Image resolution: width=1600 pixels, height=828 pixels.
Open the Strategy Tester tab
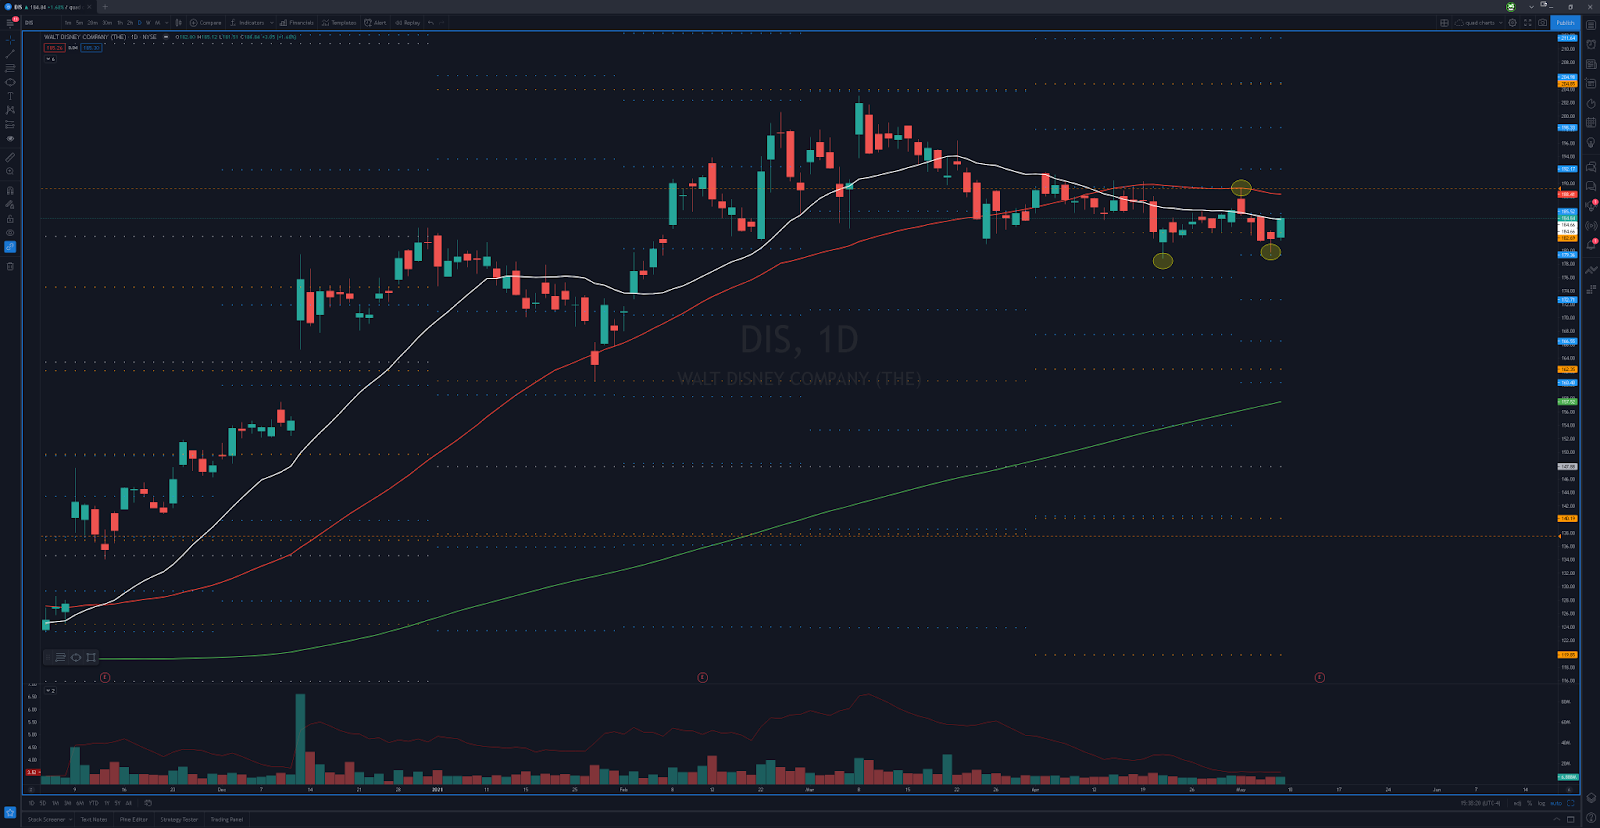click(179, 819)
